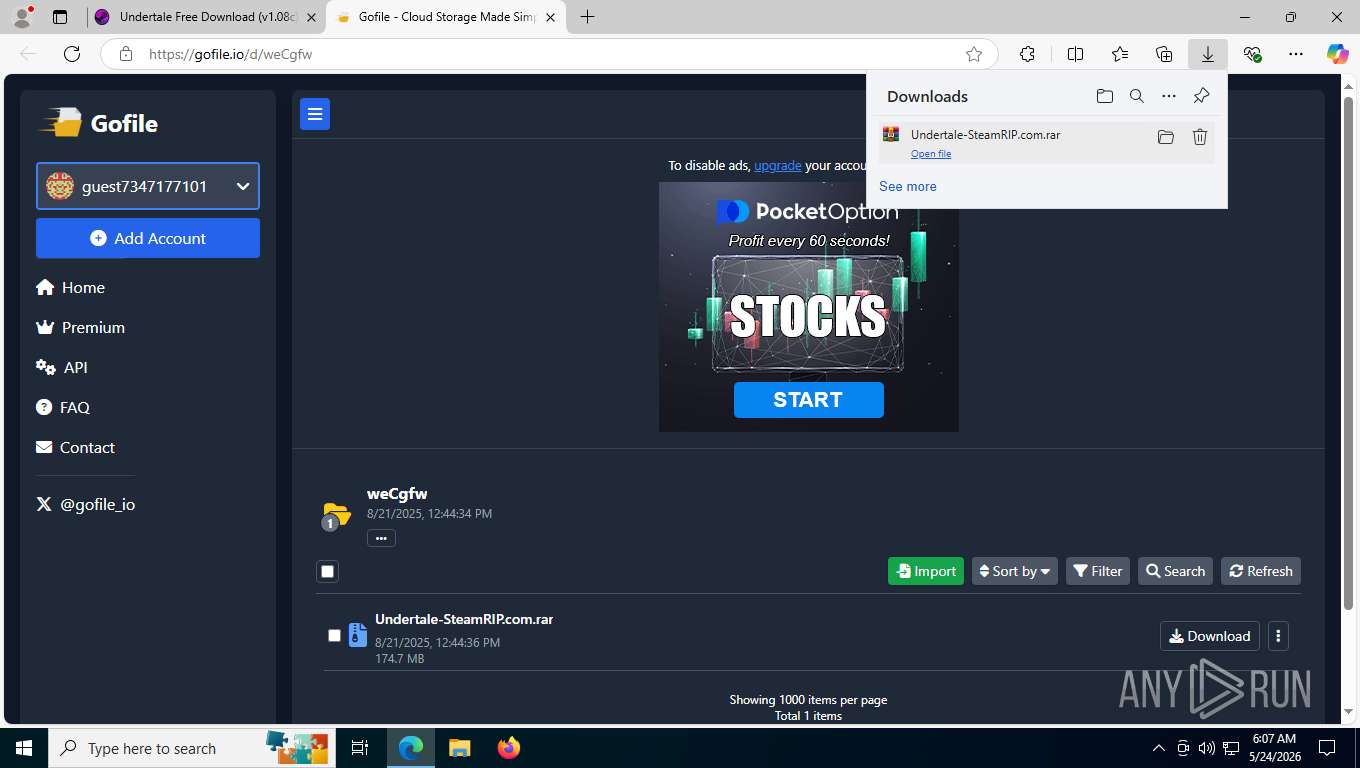Delete the downloaded file with trash icon

pos(1200,137)
